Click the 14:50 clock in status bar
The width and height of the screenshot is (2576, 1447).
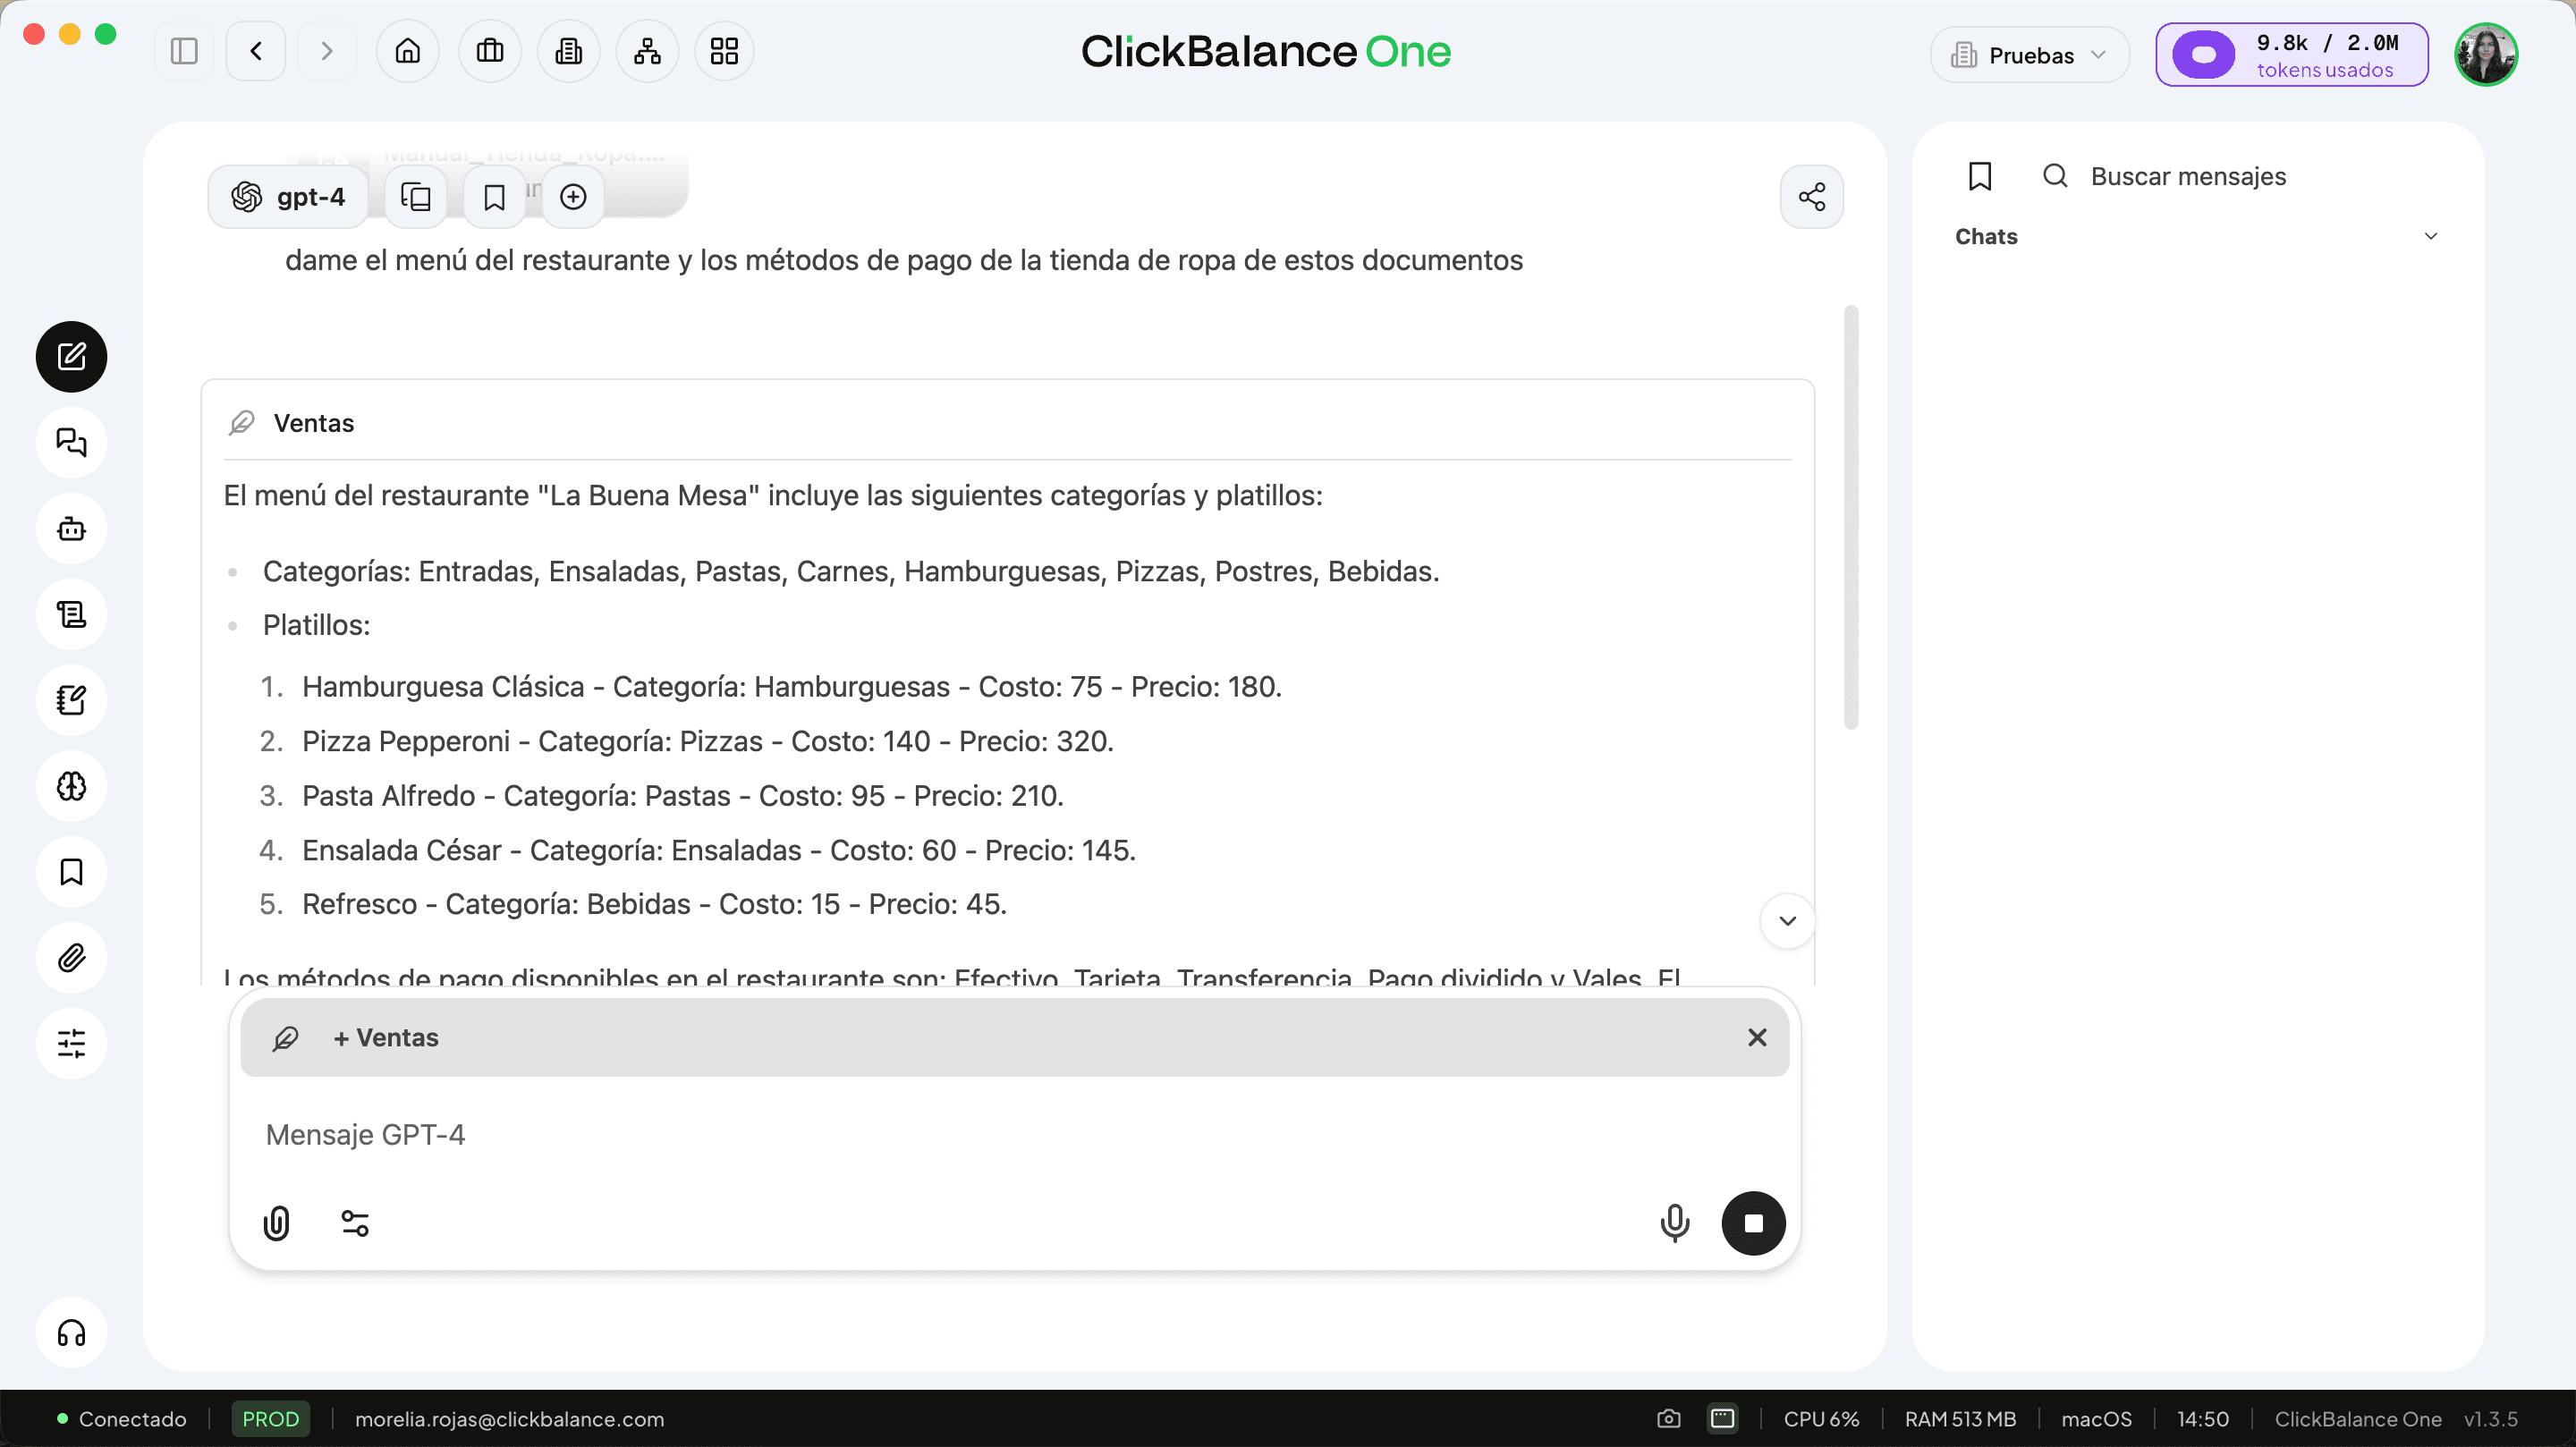coord(2202,1419)
